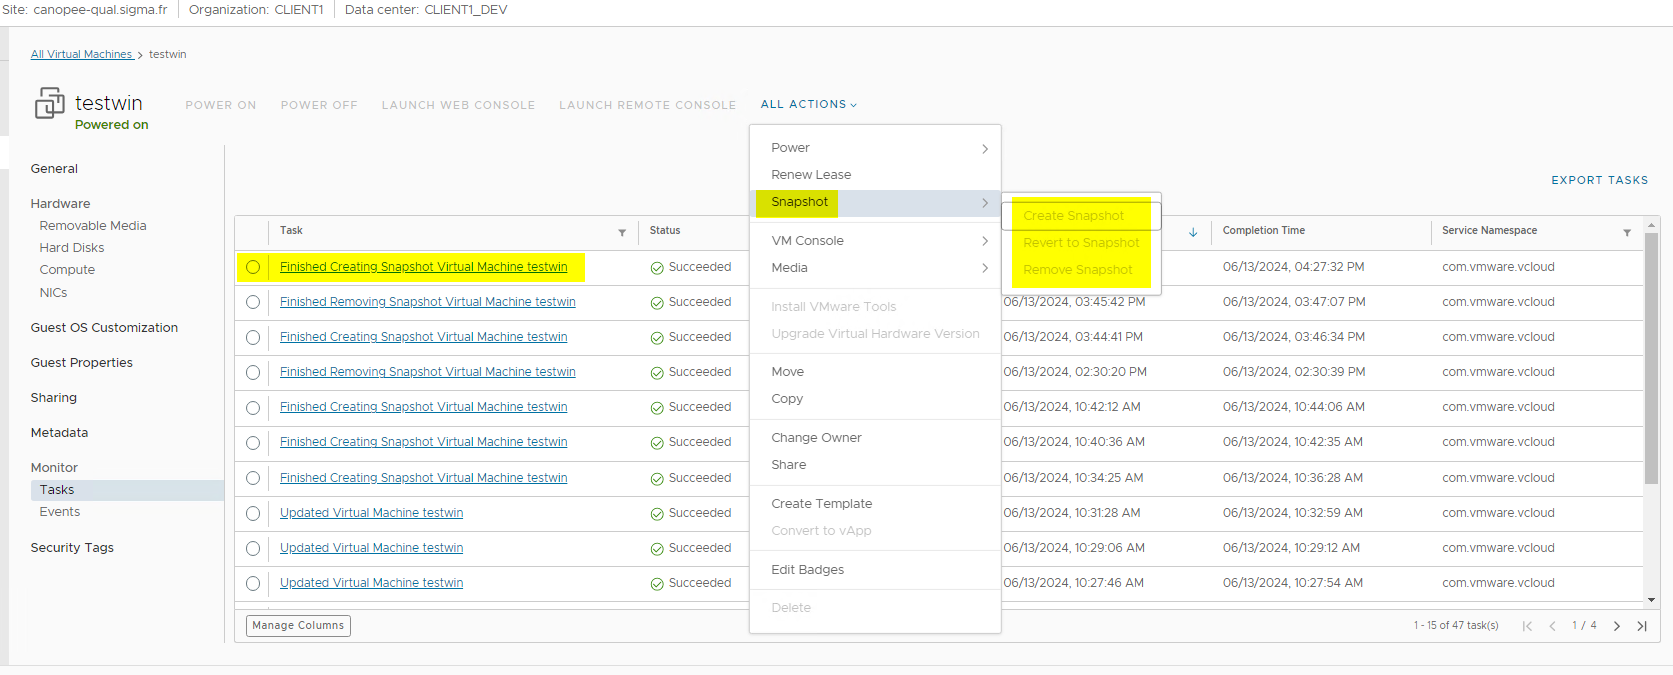Jump to the first tasks page
Viewport: 1673px width, 675px height.
[1527, 626]
